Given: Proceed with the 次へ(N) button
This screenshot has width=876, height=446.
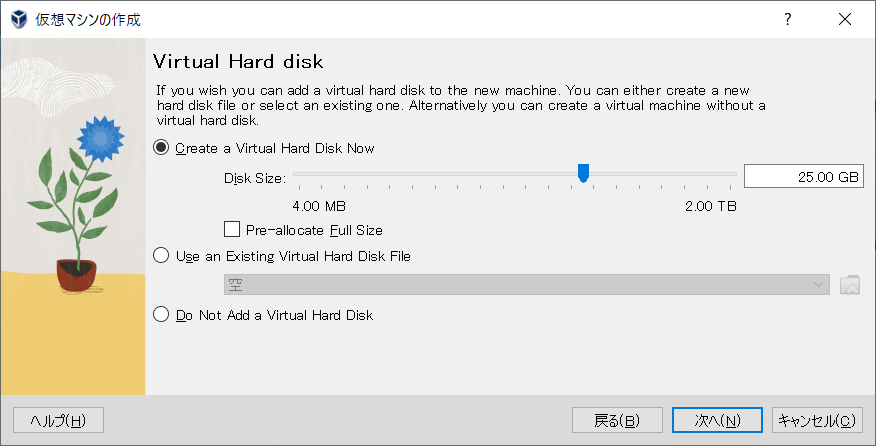Looking at the screenshot, I should tap(718, 420).
